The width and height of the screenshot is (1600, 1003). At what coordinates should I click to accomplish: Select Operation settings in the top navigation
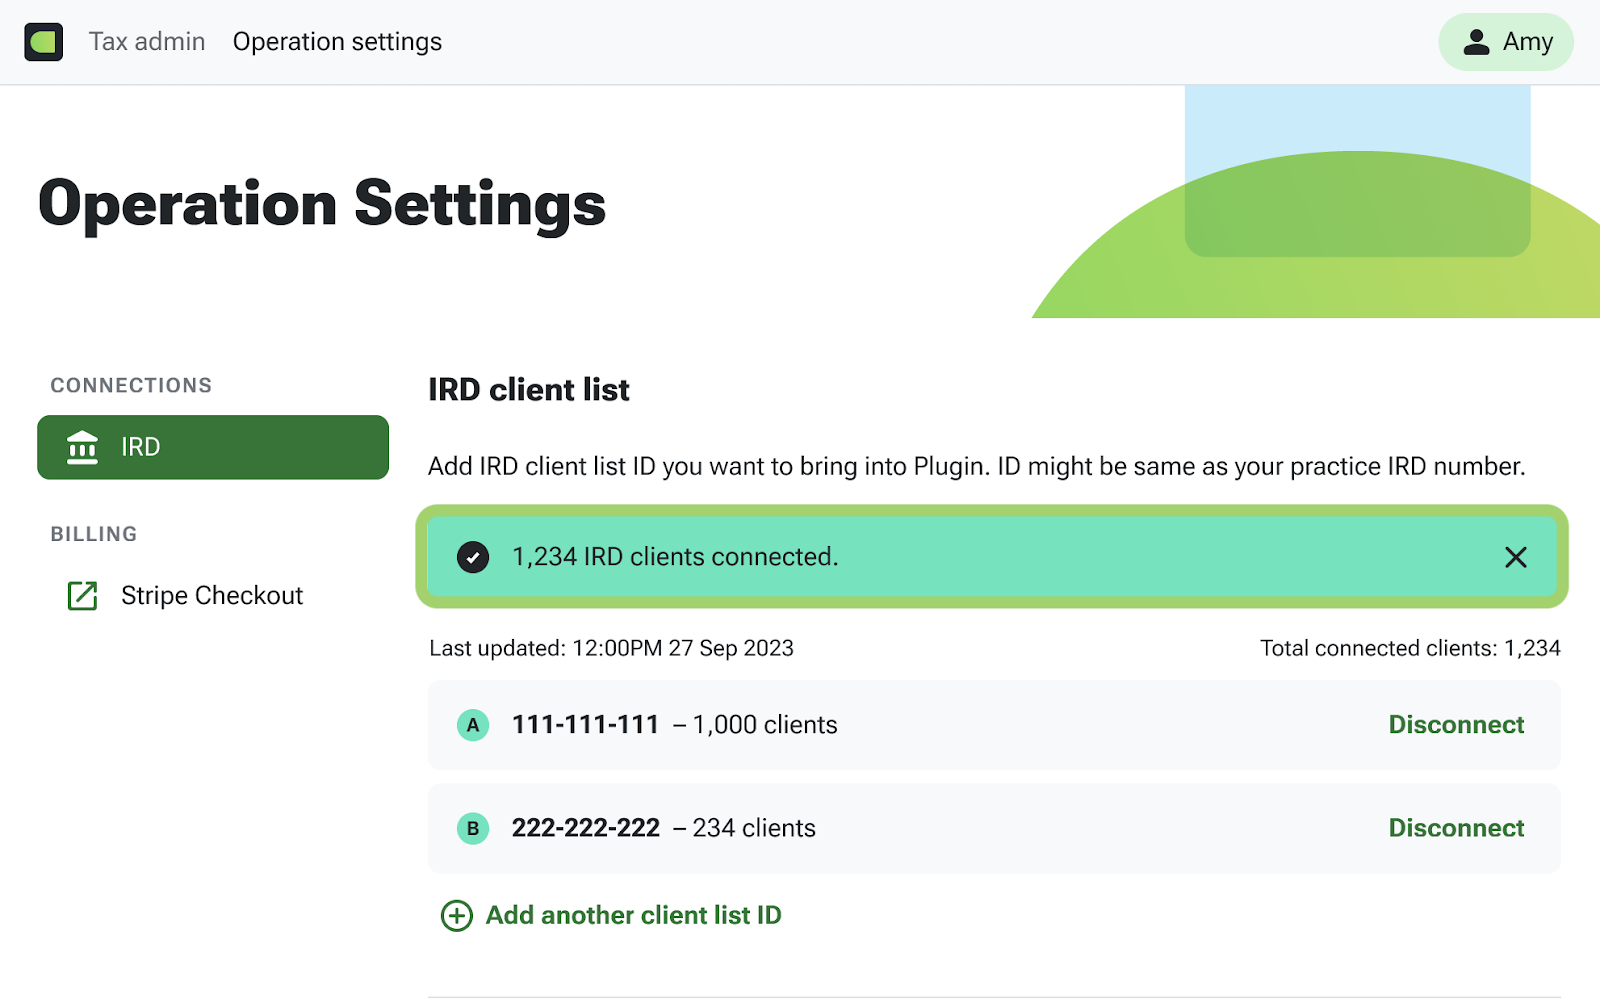click(337, 42)
